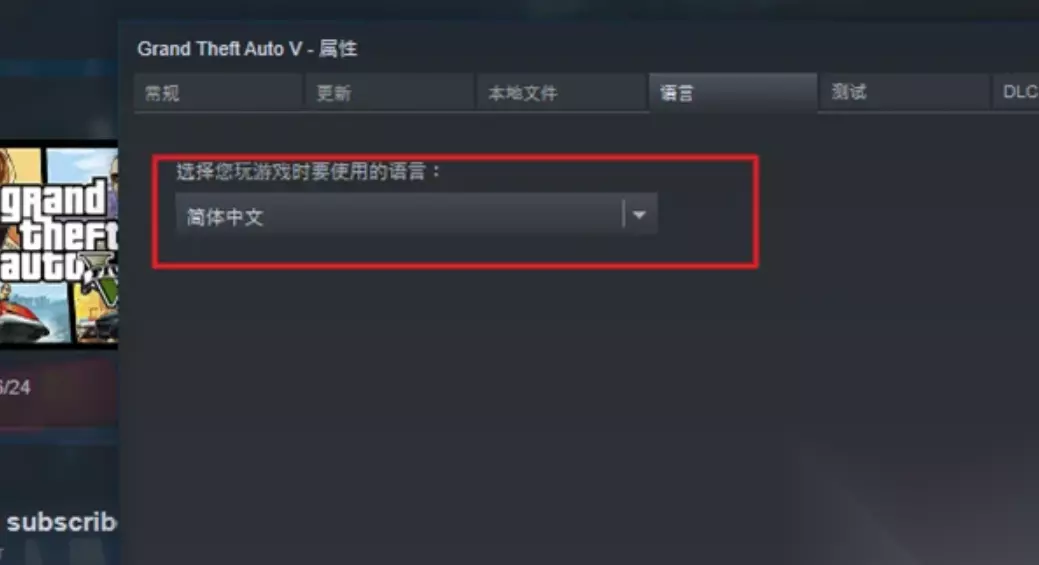Click the Grand Theft Auto V cover art

pos(58,244)
